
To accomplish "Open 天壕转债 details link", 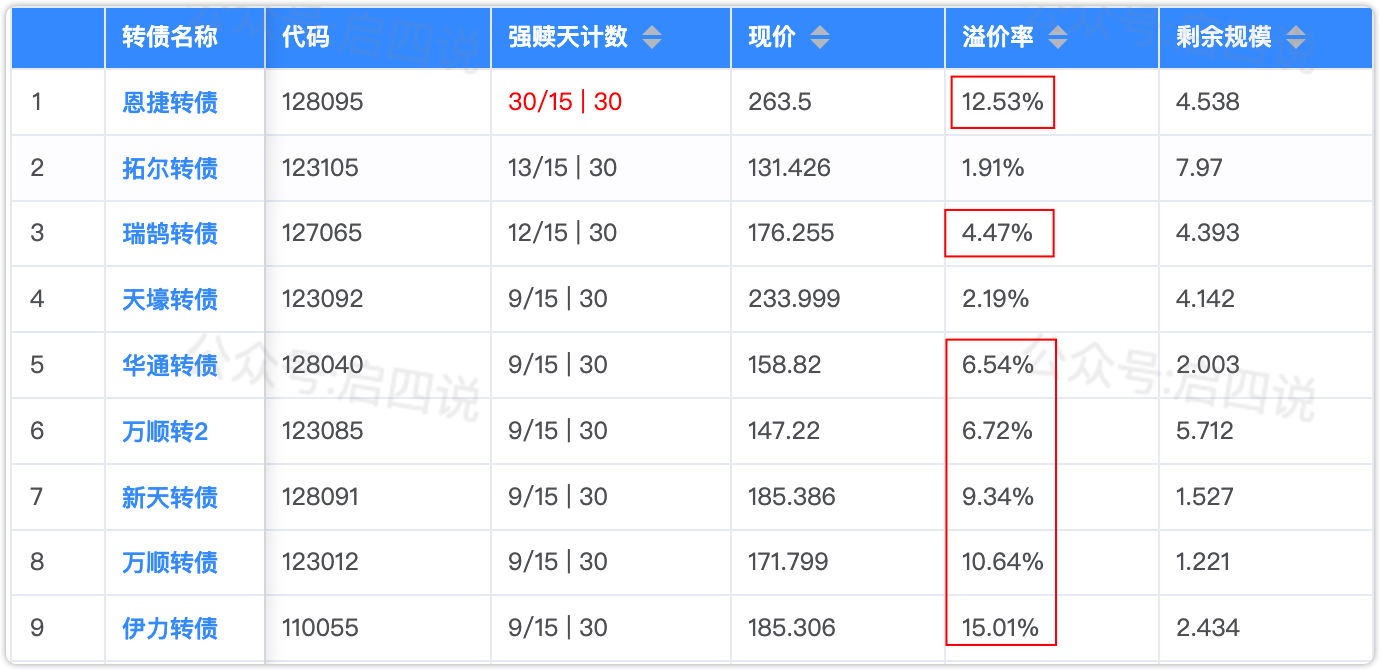I will [x=170, y=299].
